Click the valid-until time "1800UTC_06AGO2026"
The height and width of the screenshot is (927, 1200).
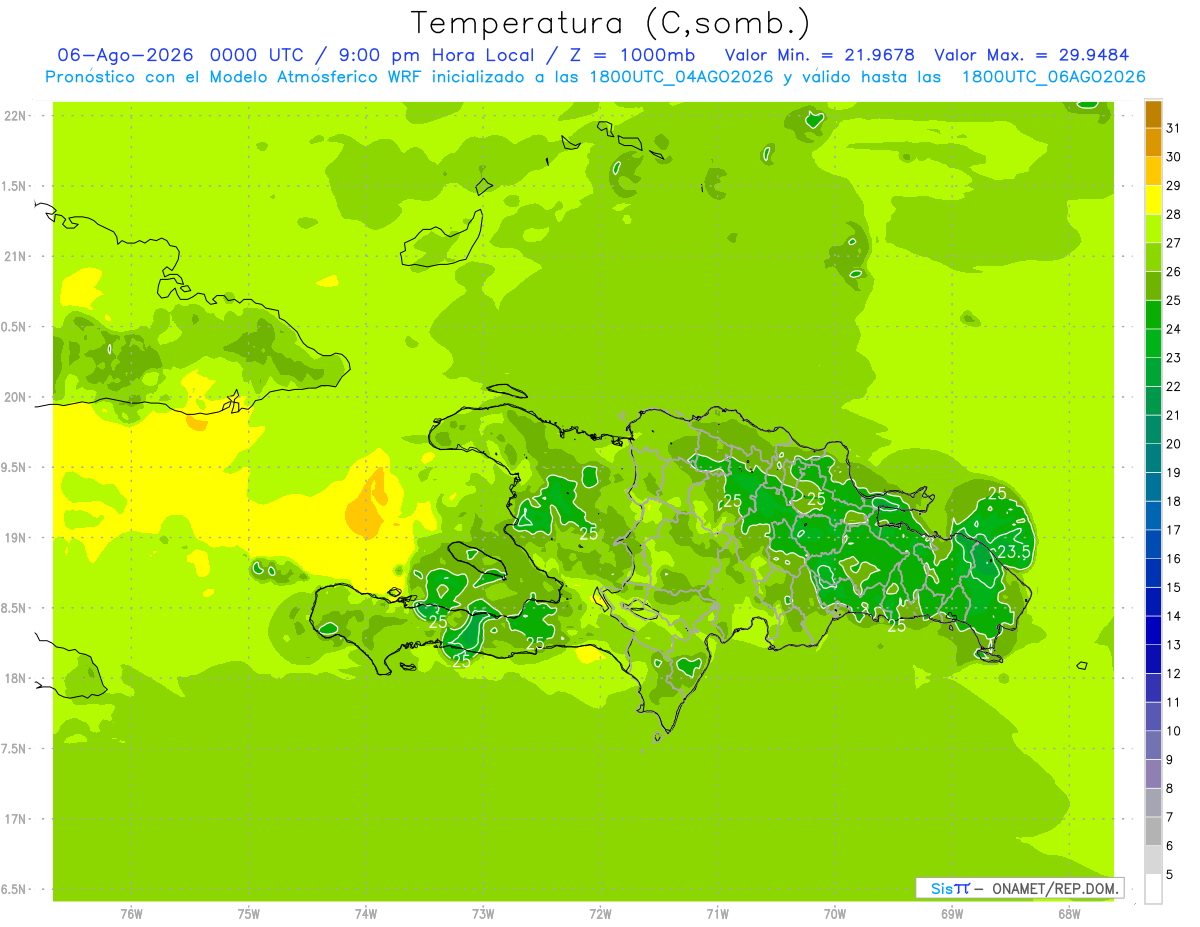coord(1054,77)
